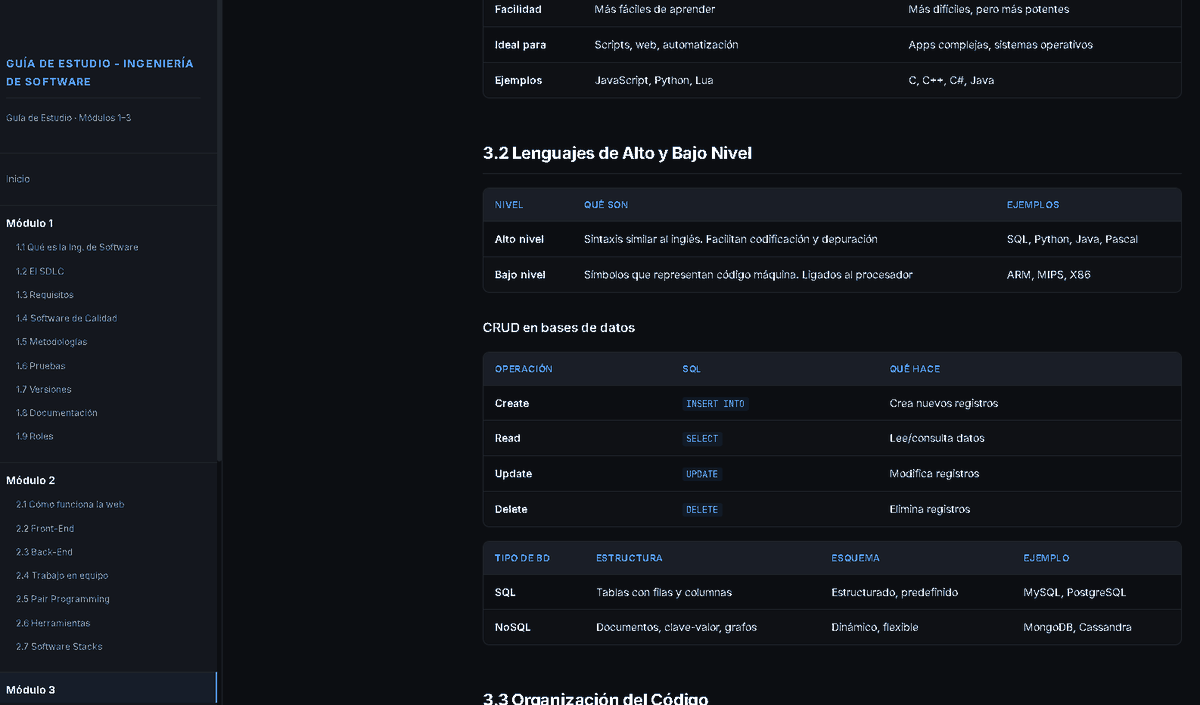Jump to 2.7 Software Stacks

(x=59, y=647)
